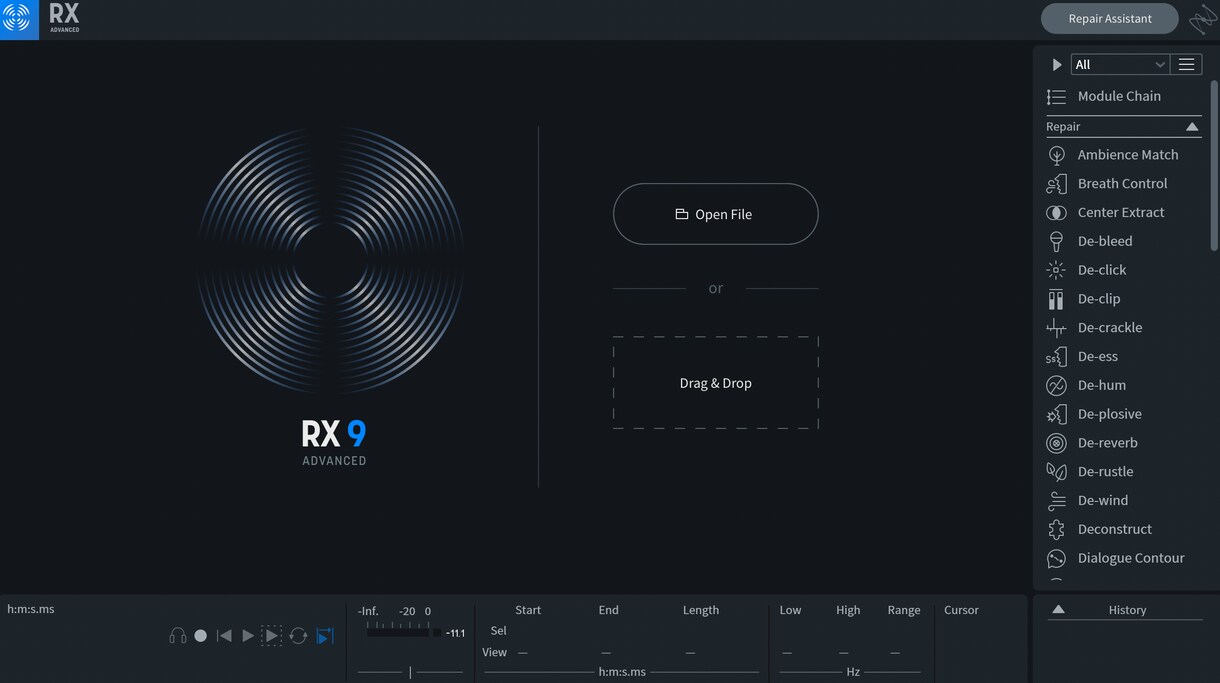Rewind to the start
The width and height of the screenshot is (1220, 683).
point(224,636)
